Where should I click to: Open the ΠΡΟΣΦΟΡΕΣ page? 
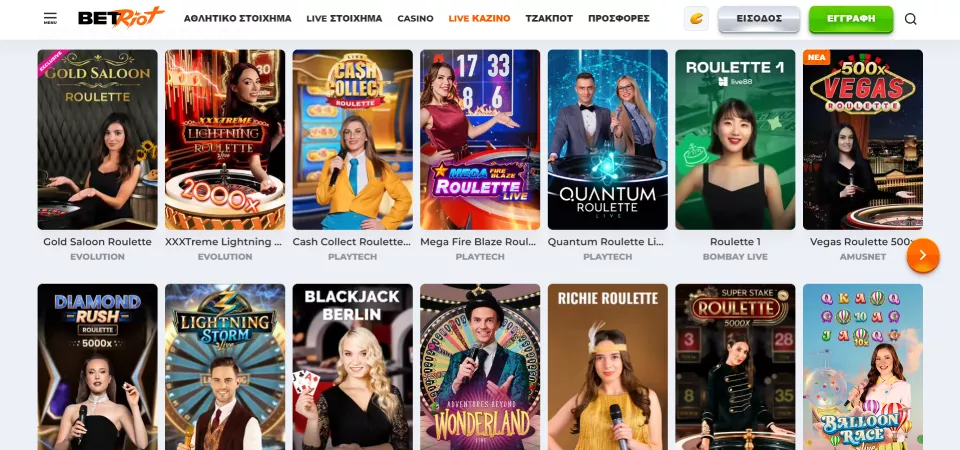pos(619,18)
